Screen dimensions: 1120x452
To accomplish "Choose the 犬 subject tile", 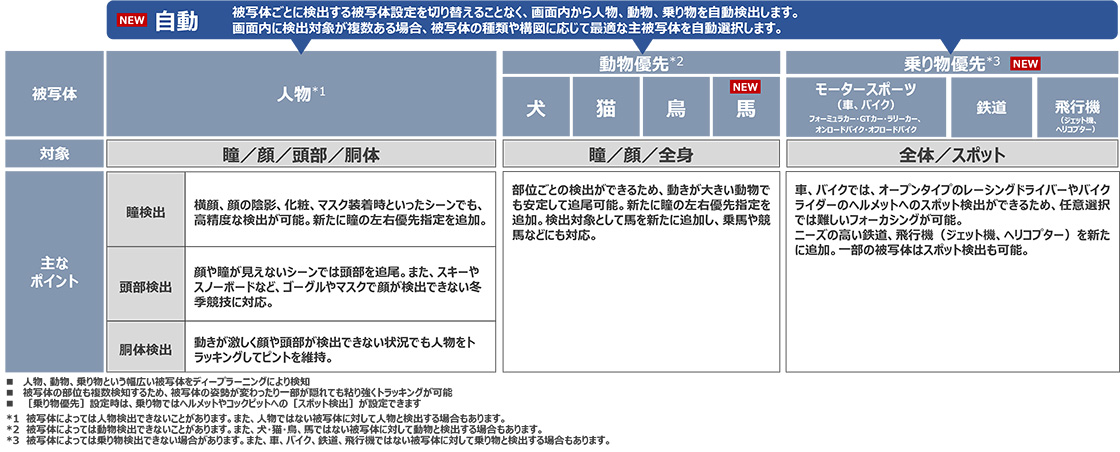I will tap(536, 108).
